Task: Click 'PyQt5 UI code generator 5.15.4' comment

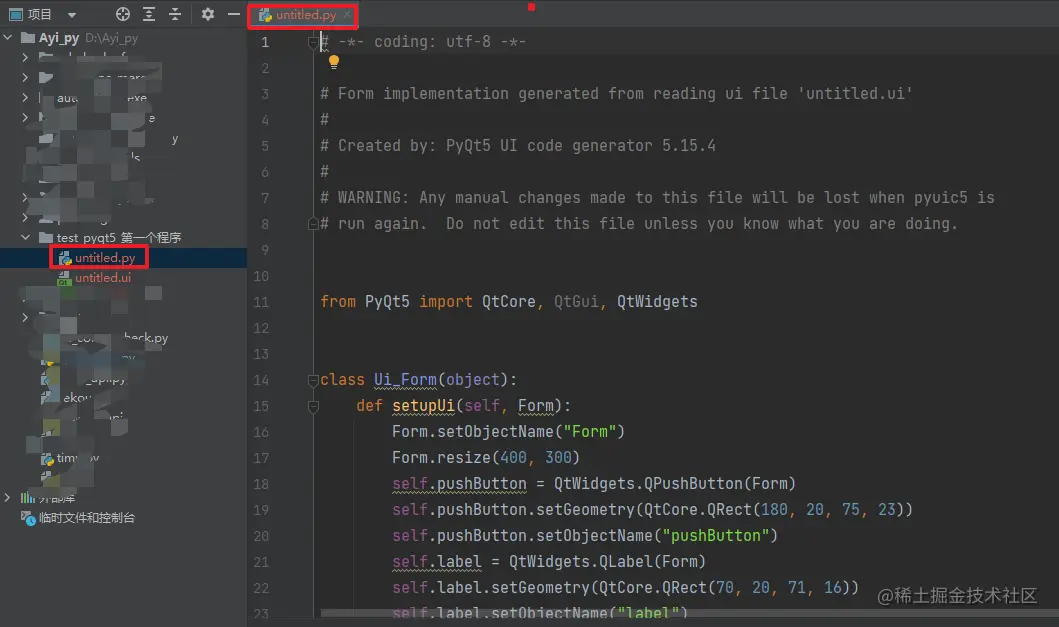Action: point(580,146)
